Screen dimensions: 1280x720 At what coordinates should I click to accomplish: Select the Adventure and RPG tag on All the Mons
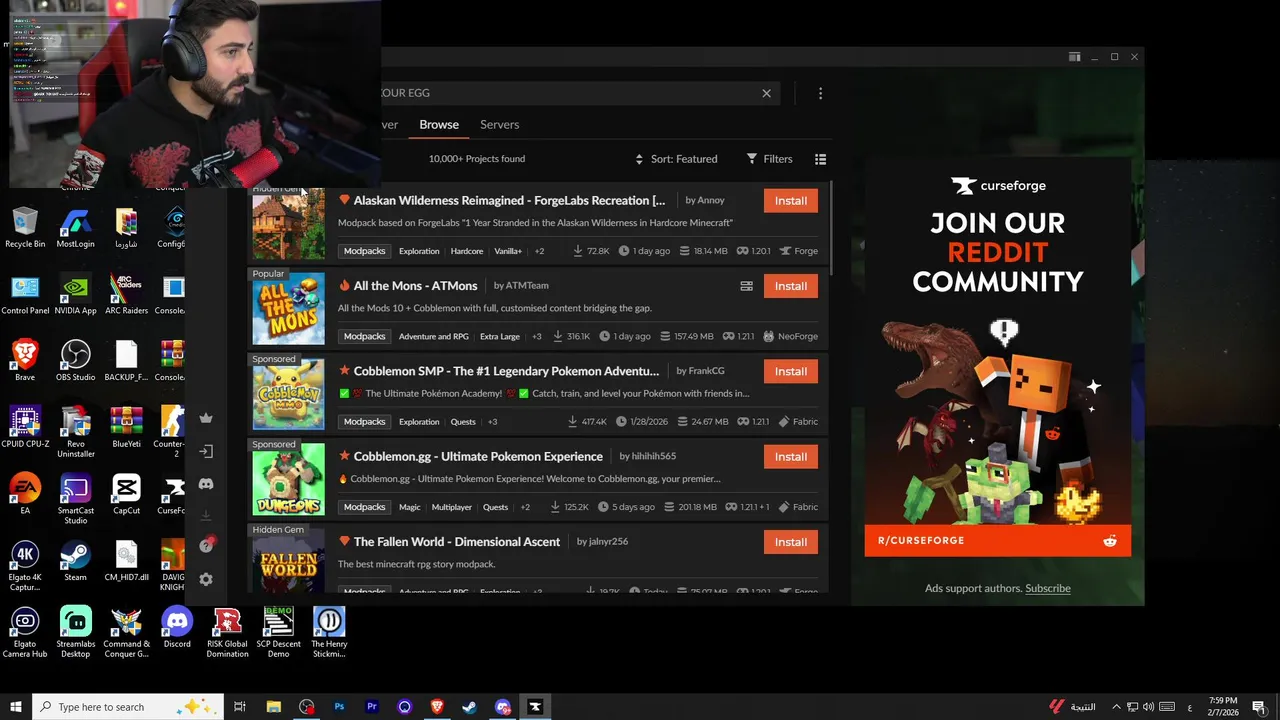[434, 337]
